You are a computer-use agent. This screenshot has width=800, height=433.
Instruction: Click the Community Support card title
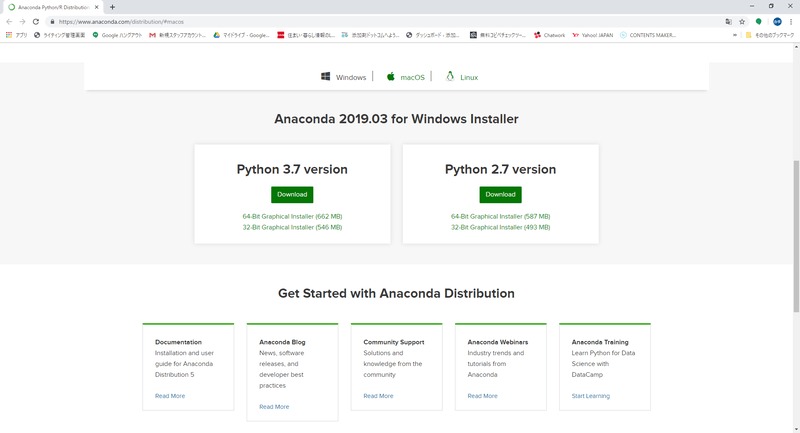click(393, 342)
